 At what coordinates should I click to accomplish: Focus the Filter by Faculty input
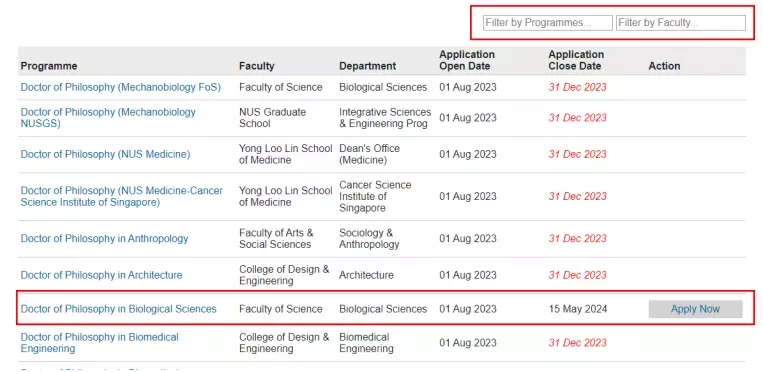click(x=681, y=23)
